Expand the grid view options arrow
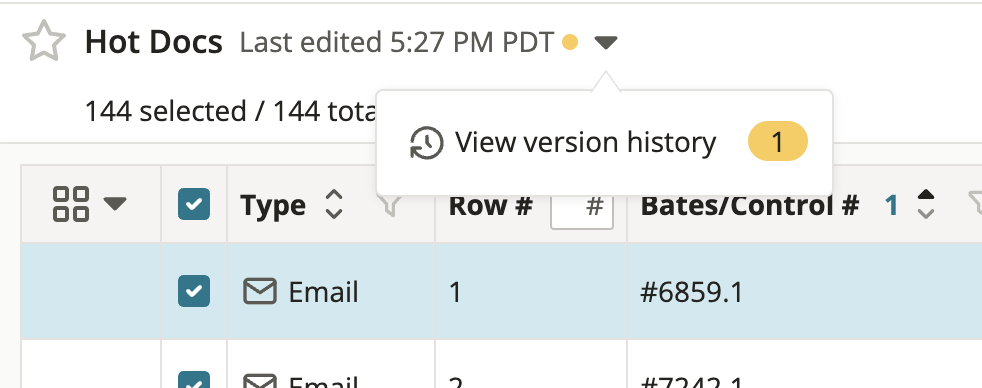The width and height of the screenshot is (982, 388). coord(115,204)
